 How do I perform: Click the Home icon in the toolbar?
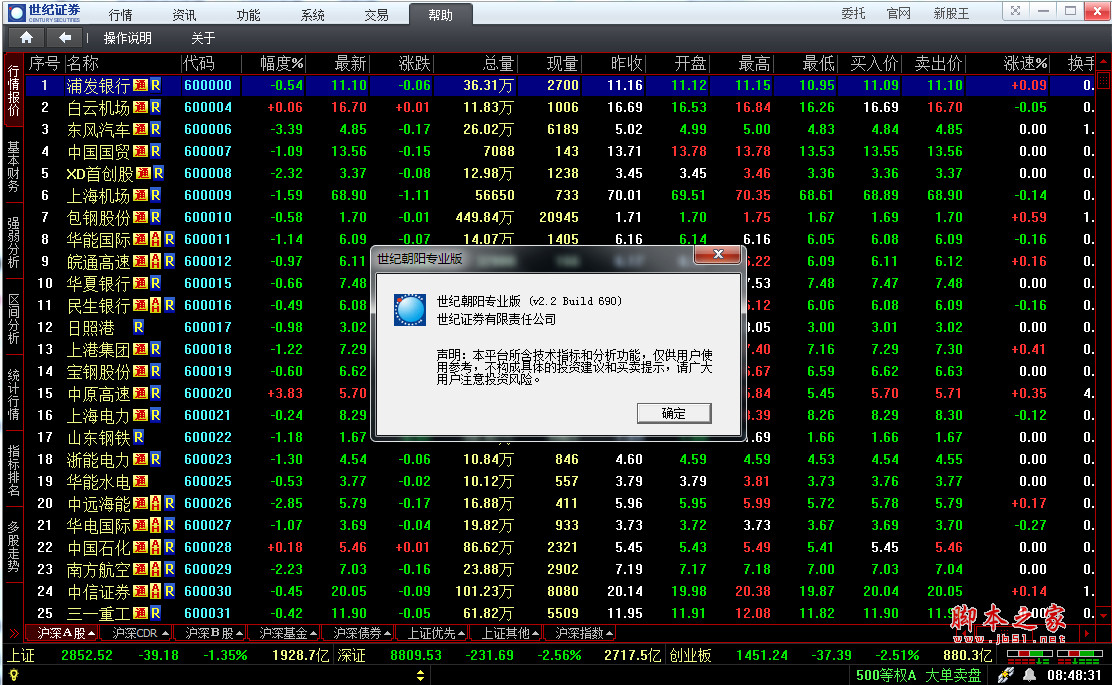tap(26, 38)
